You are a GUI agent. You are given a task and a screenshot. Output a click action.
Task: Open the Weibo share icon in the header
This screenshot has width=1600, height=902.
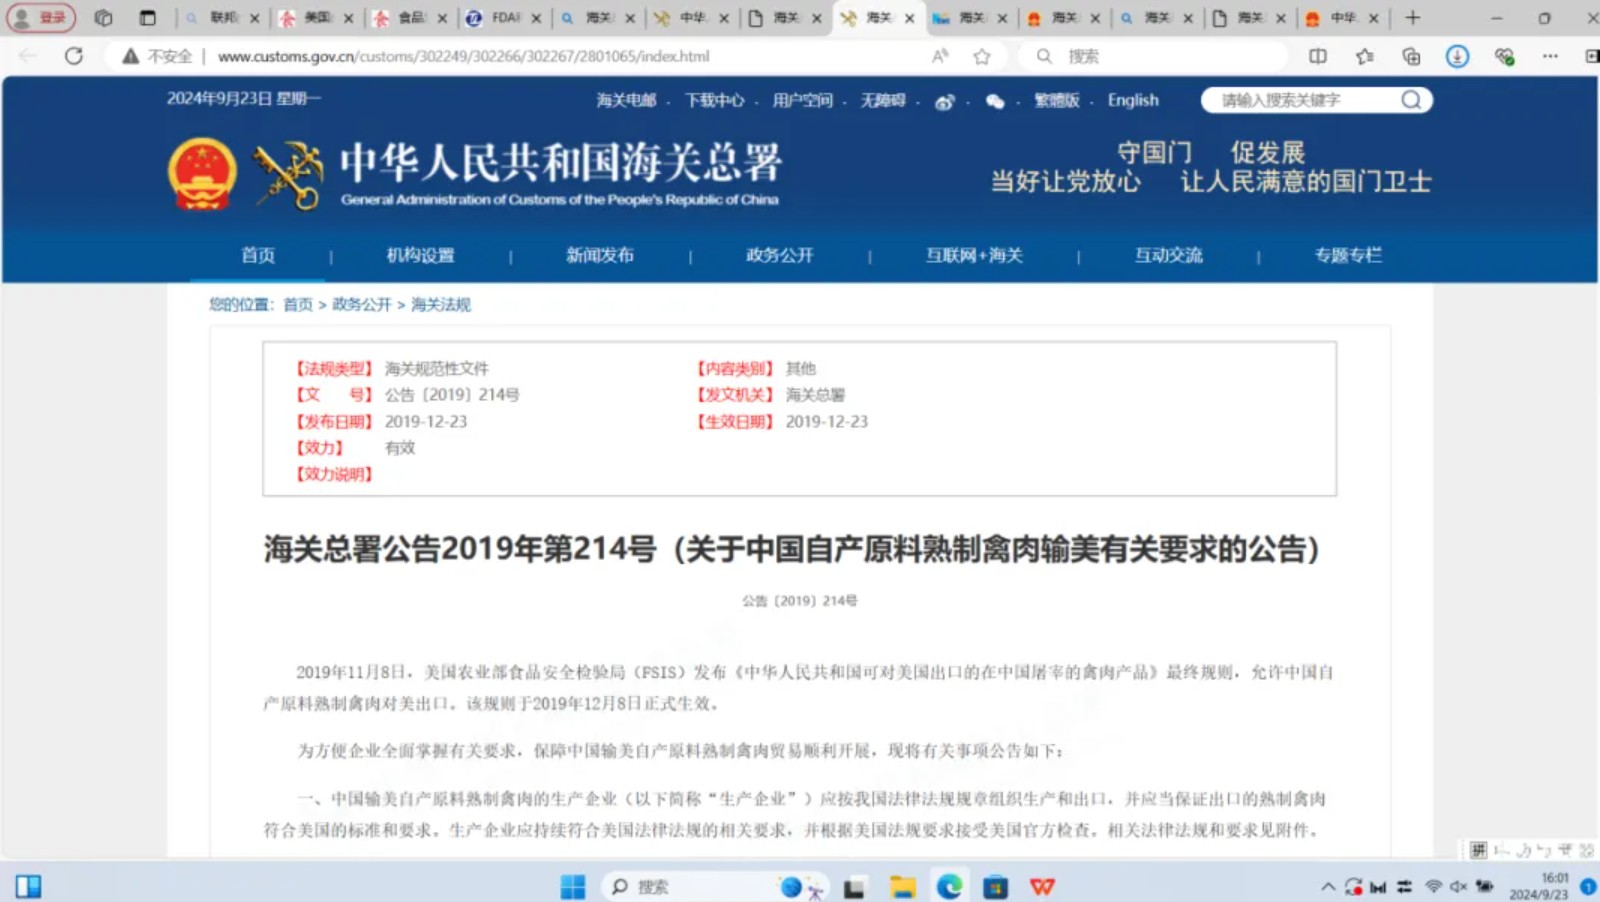(945, 101)
